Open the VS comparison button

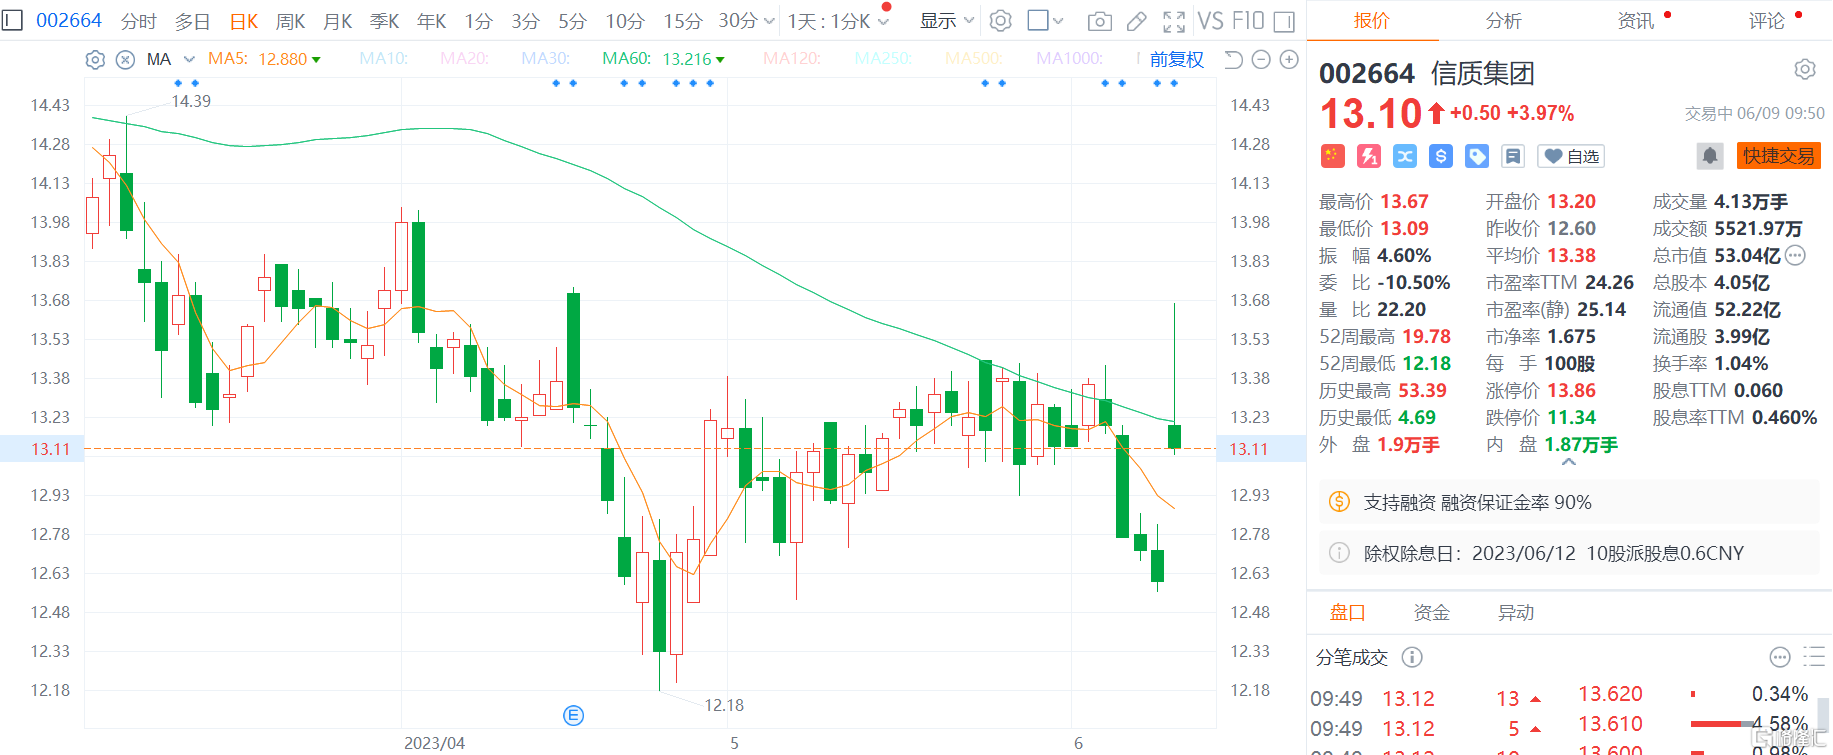[1210, 21]
